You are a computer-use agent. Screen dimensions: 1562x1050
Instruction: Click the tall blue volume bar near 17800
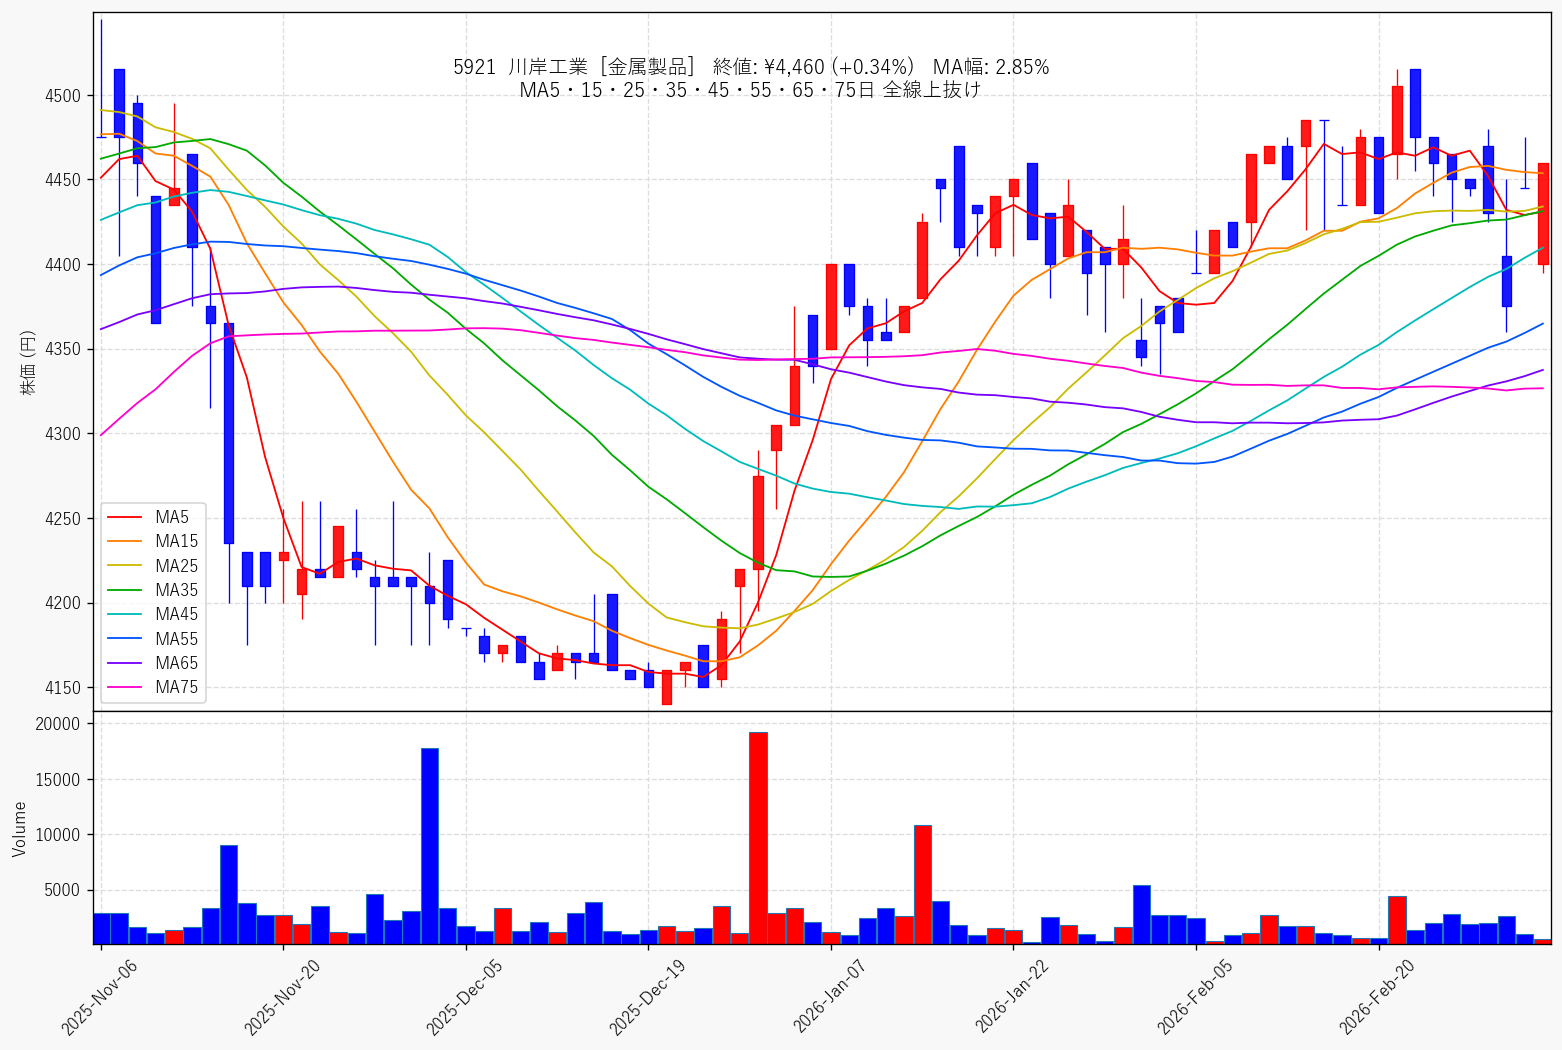coord(430,846)
